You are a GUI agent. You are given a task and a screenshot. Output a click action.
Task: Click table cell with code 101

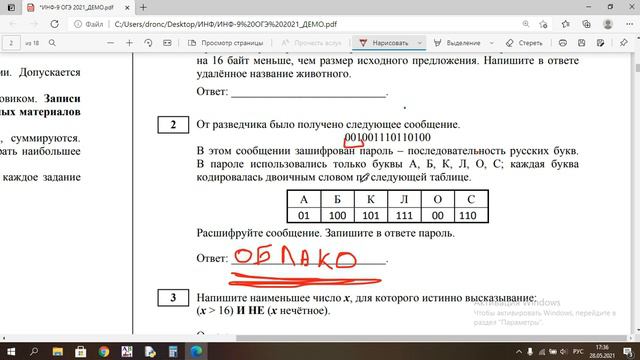pos(371,215)
